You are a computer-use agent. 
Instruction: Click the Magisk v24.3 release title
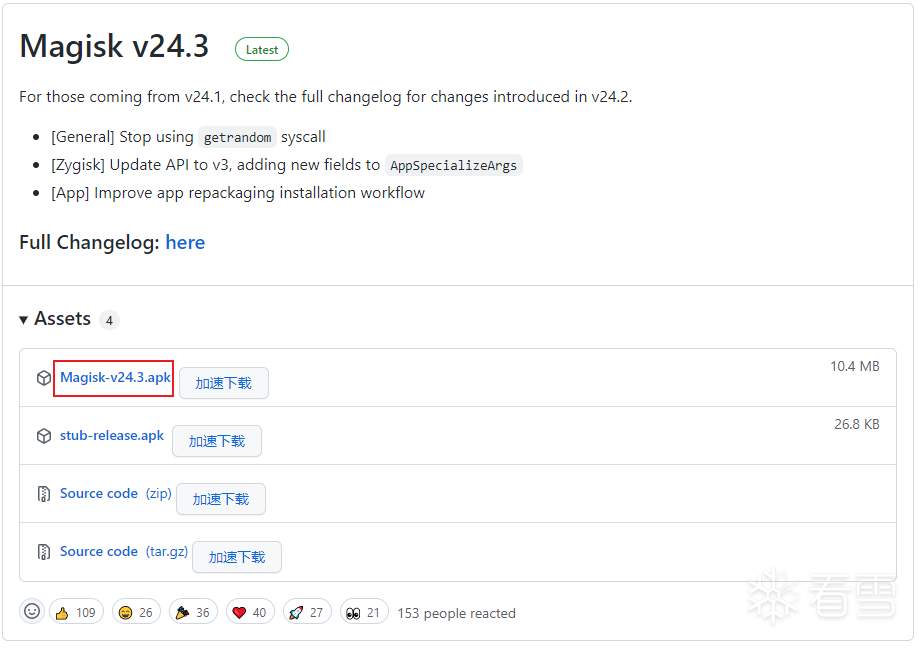point(114,46)
